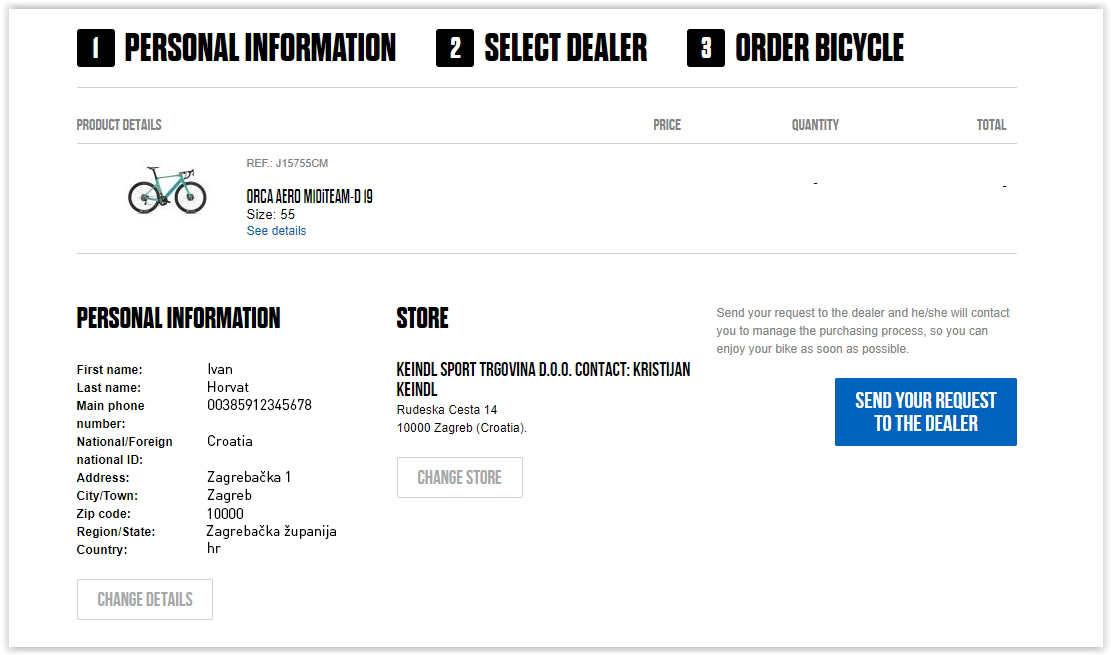The height and width of the screenshot is (655, 1111).
Task: Click the phone number 00385912345678
Action: [x=259, y=405]
